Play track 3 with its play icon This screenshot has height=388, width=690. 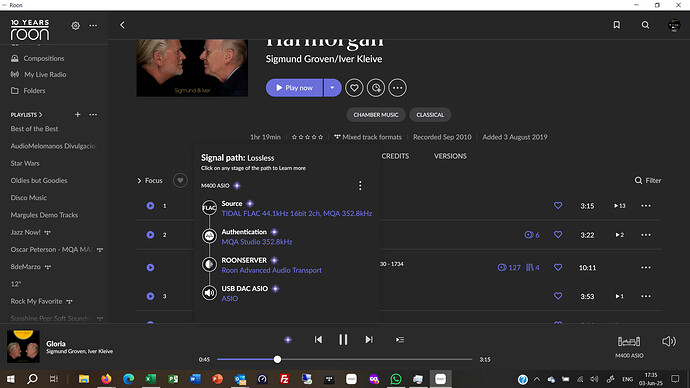(150, 296)
